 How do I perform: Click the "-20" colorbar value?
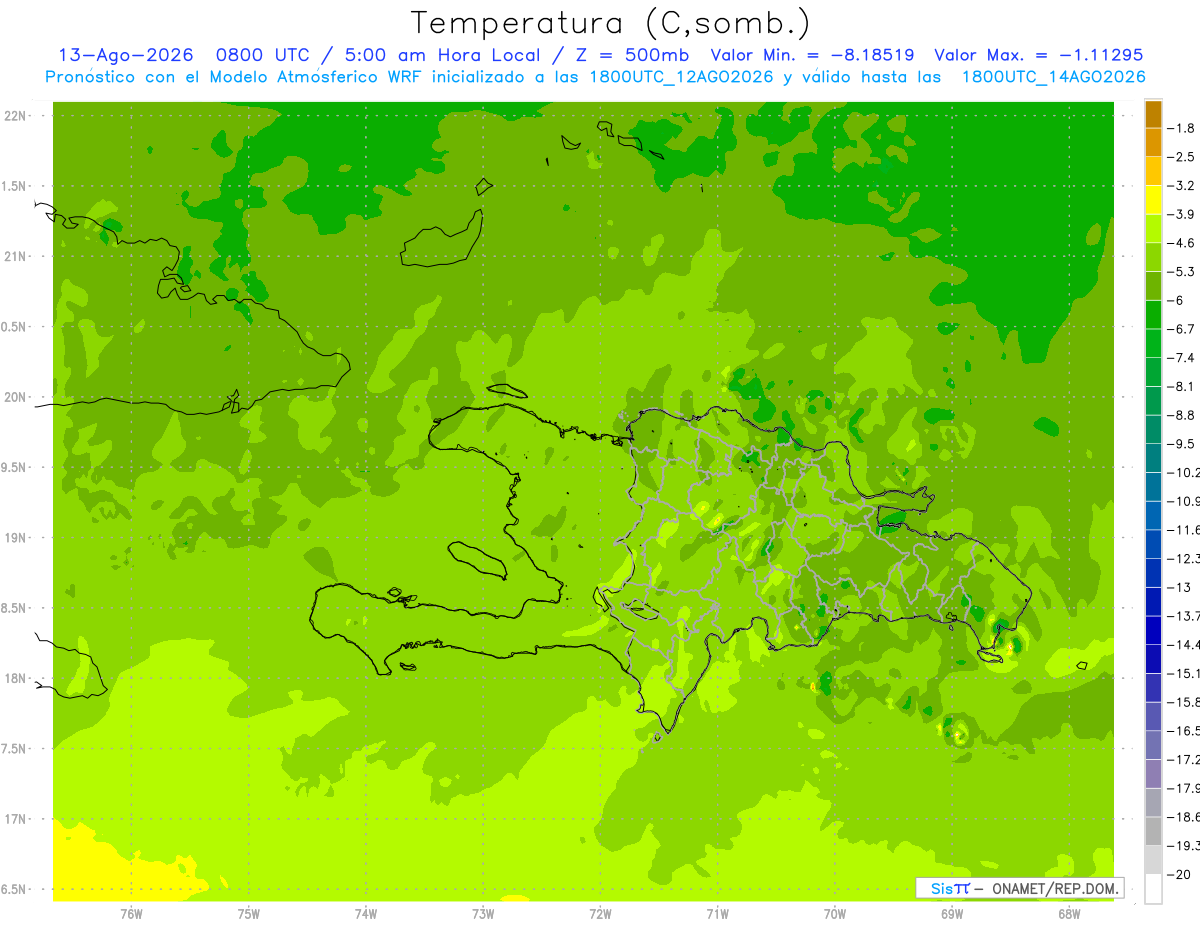tap(1180, 874)
